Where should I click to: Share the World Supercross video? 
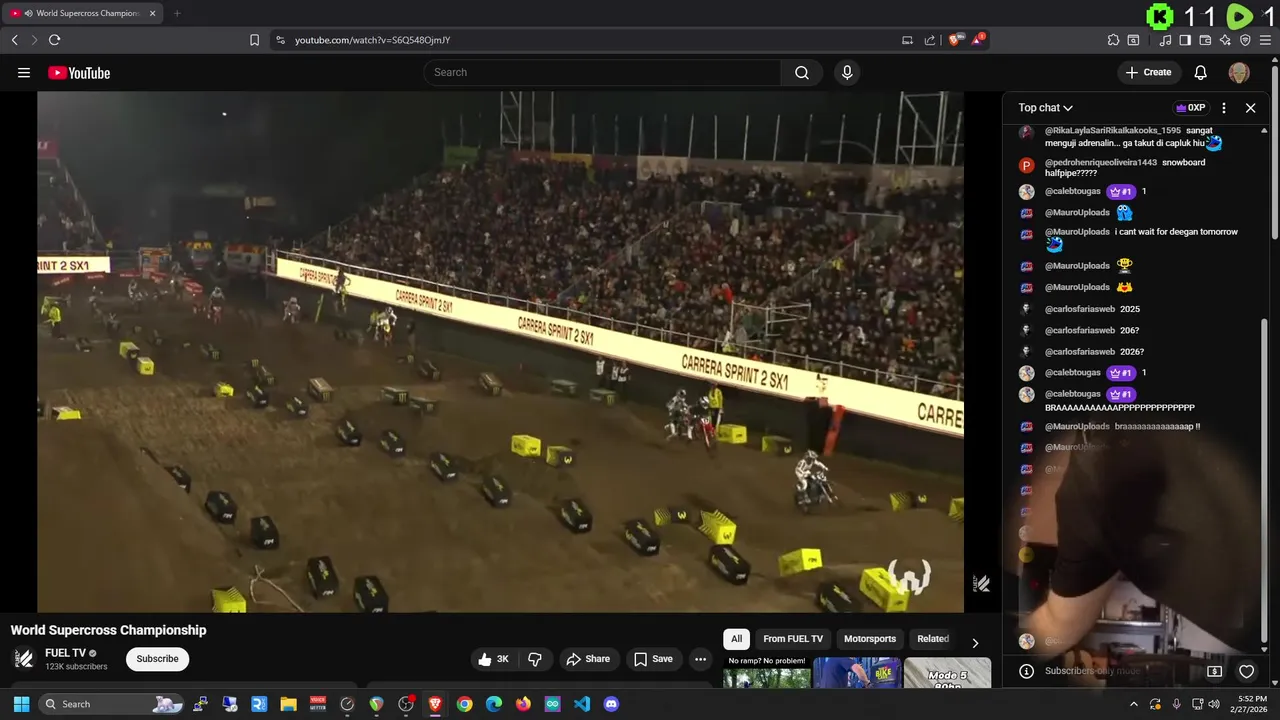click(x=587, y=659)
